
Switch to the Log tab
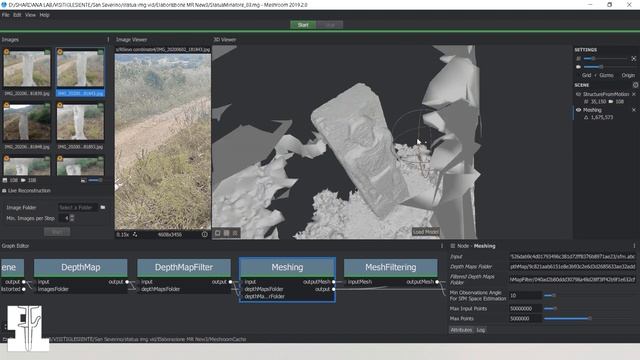(x=481, y=330)
